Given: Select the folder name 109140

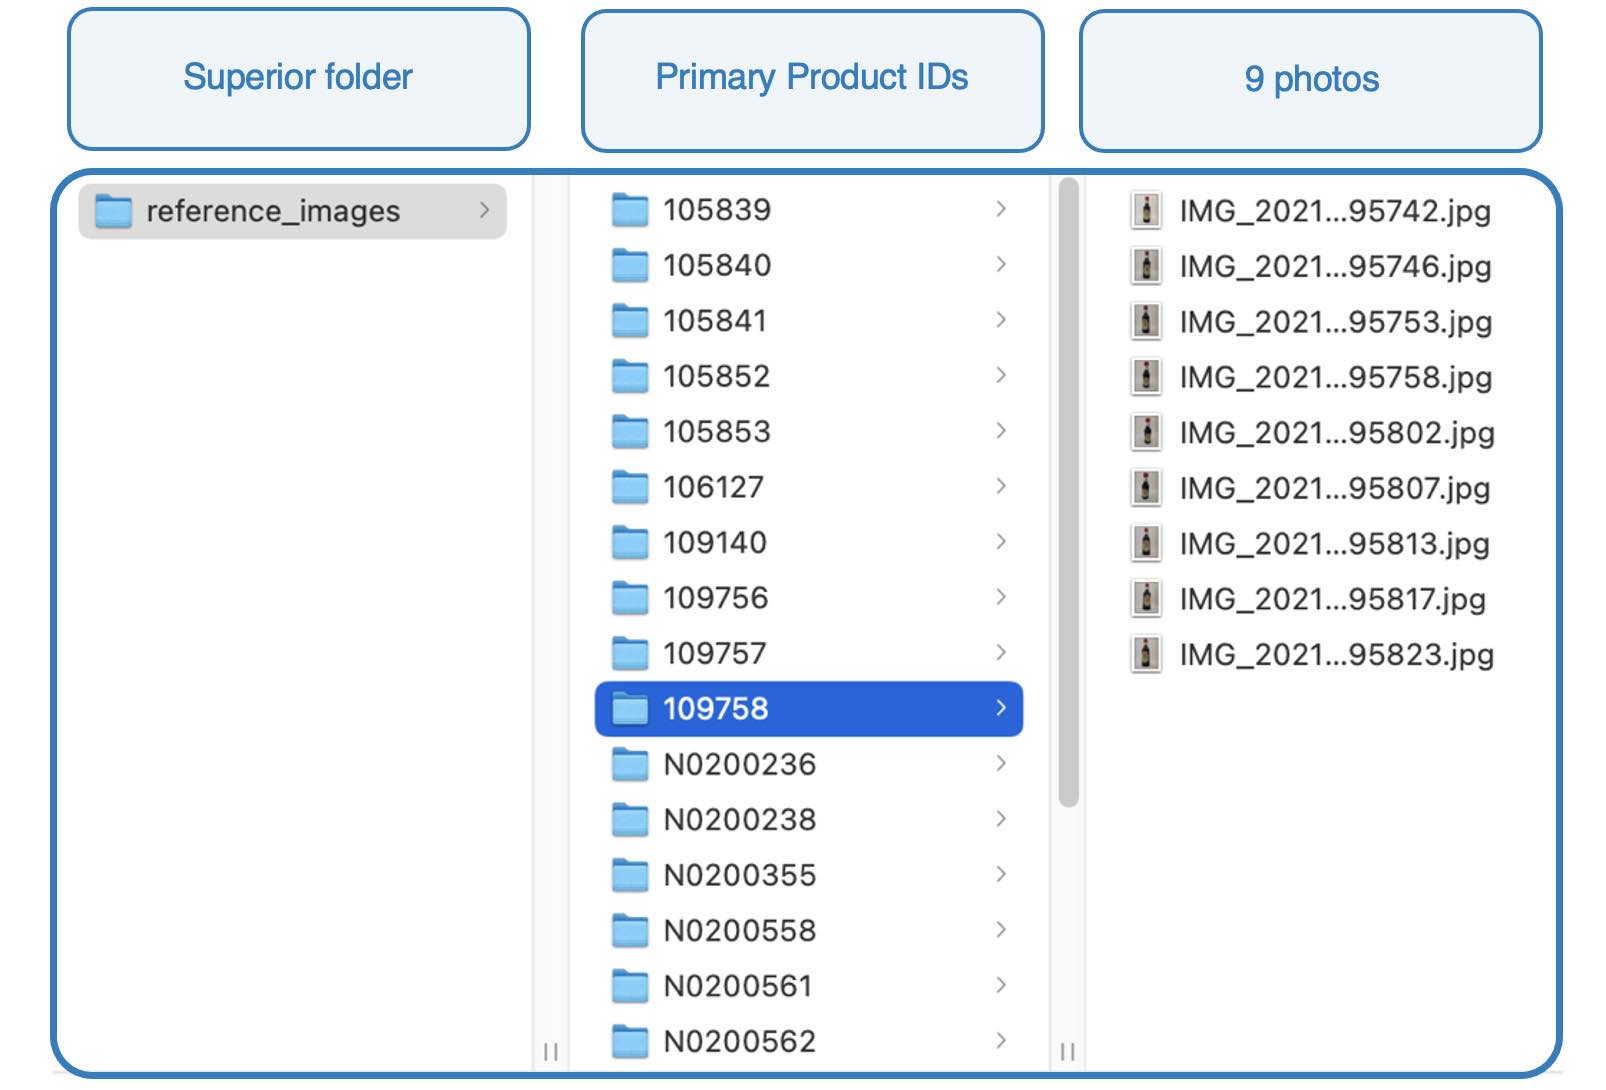Looking at the screenshot, I should click(715, 543).
